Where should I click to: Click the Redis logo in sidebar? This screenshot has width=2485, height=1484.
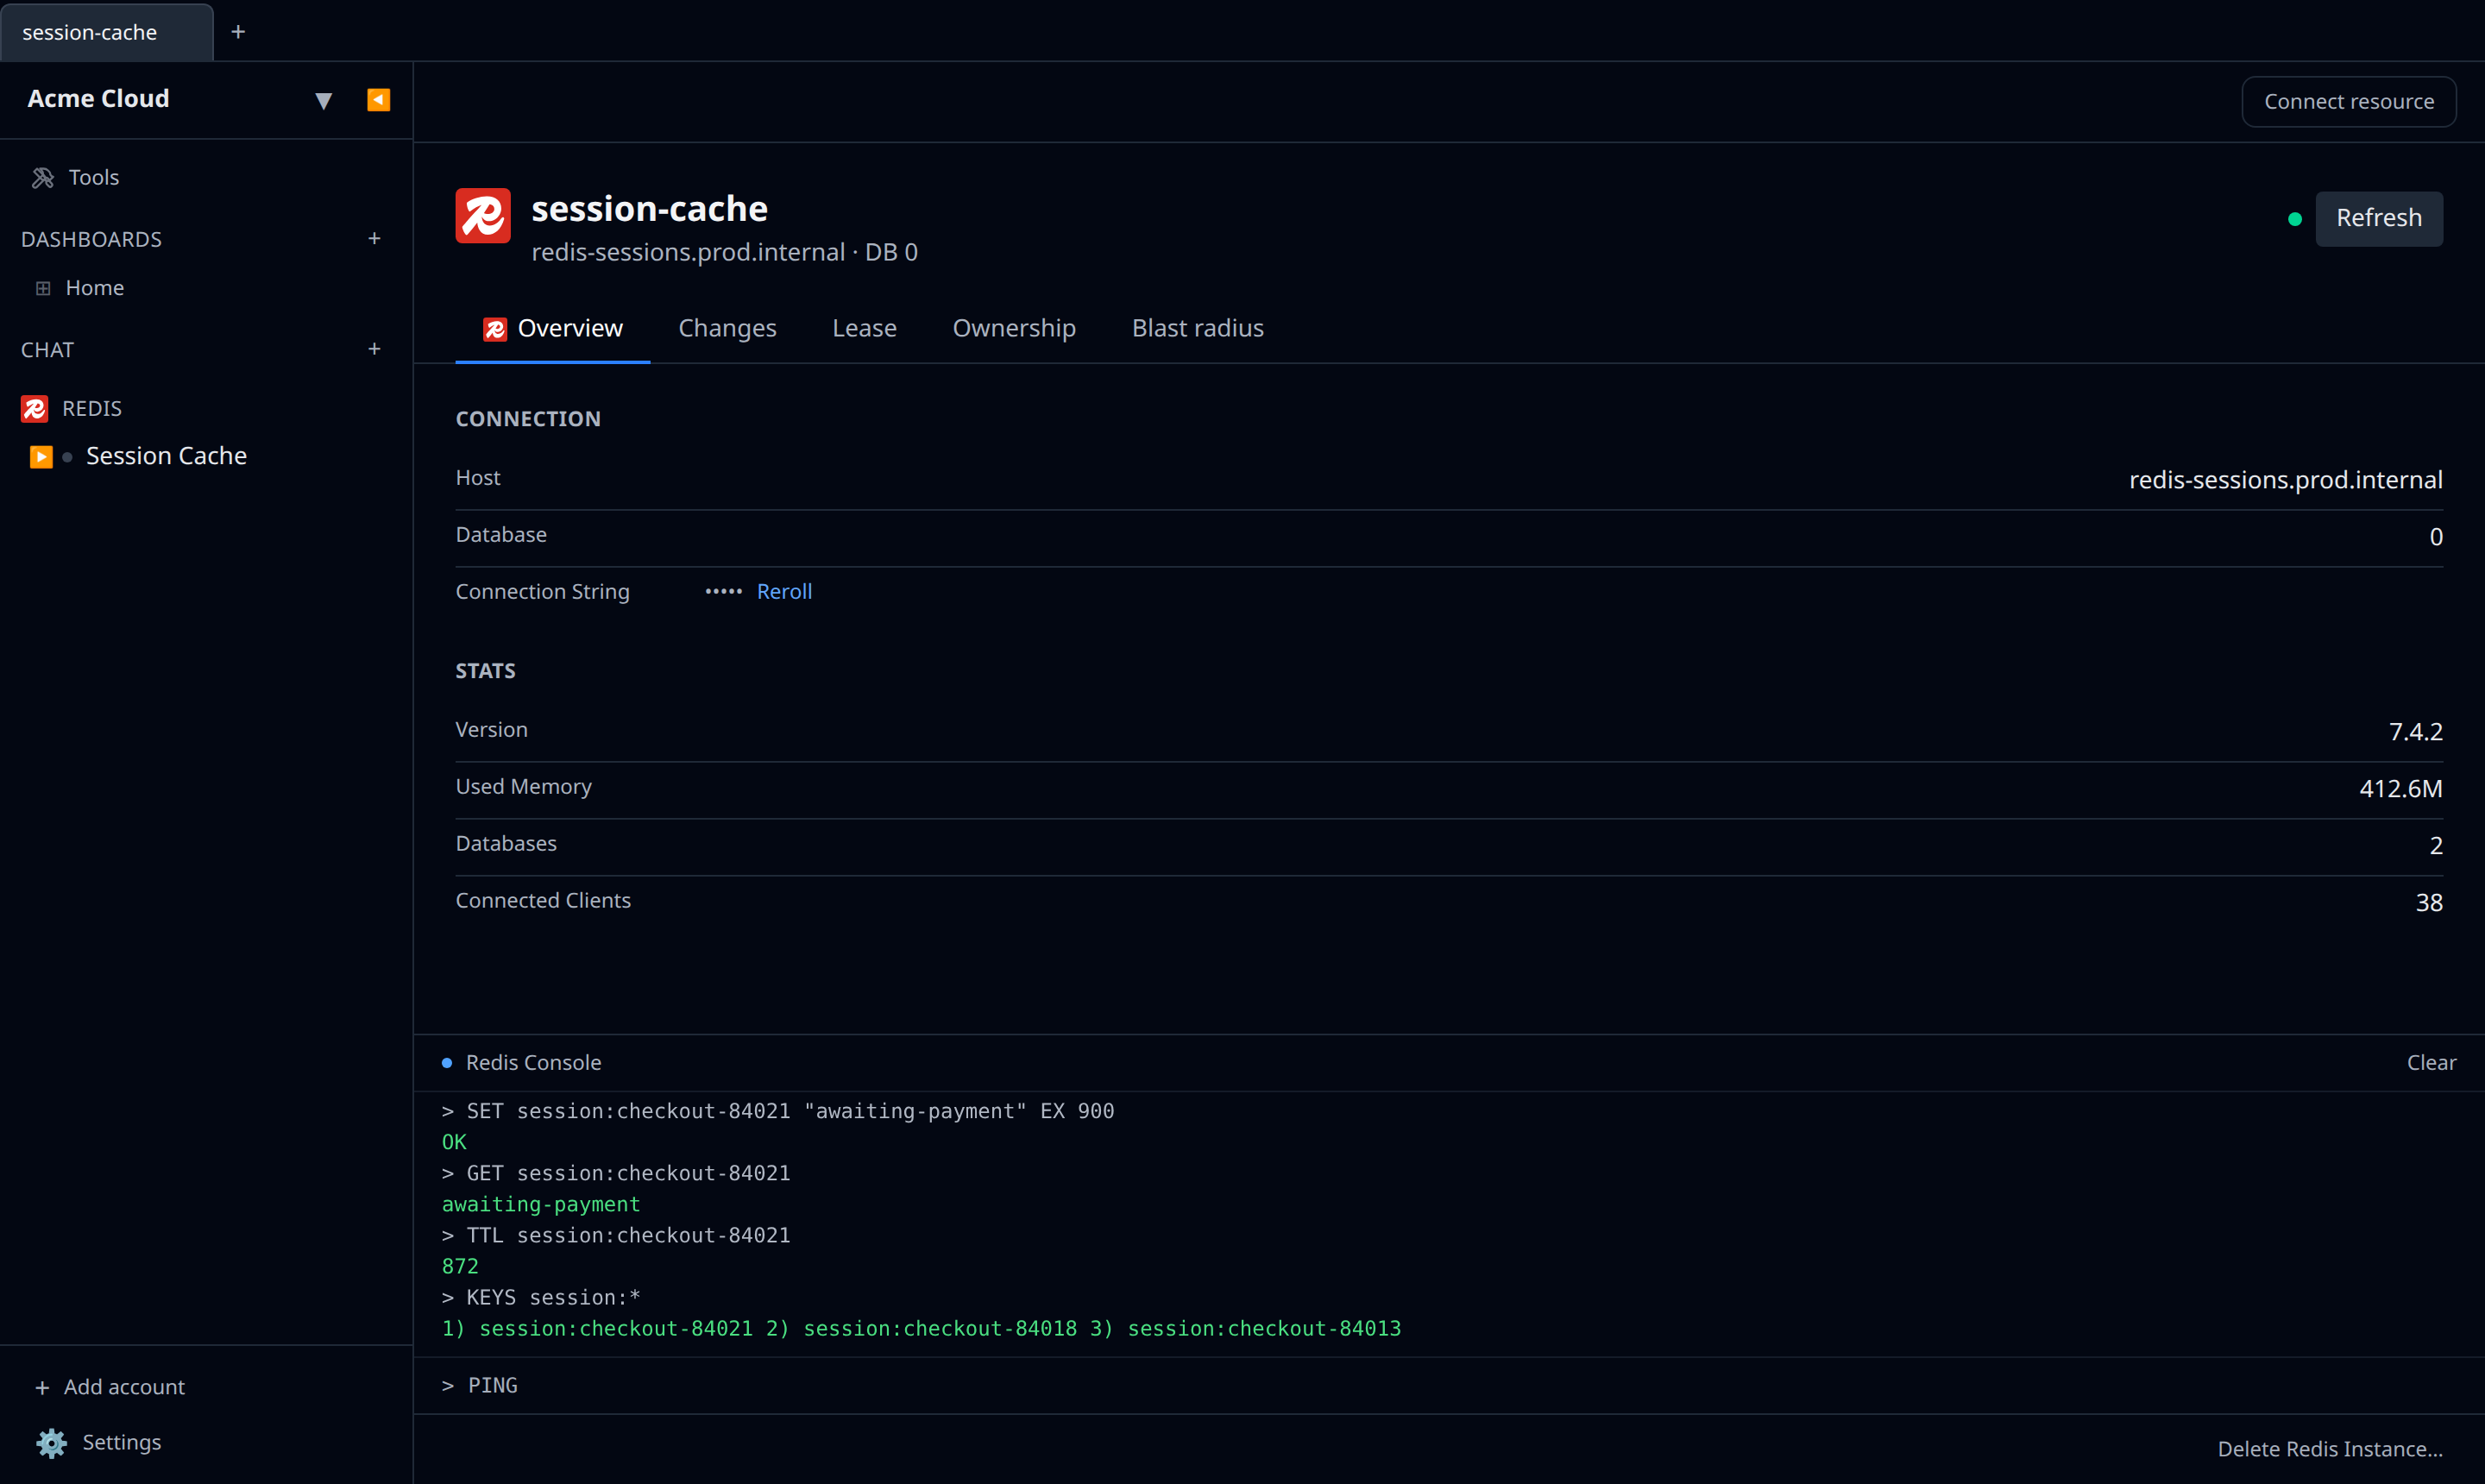pos(34,408)
